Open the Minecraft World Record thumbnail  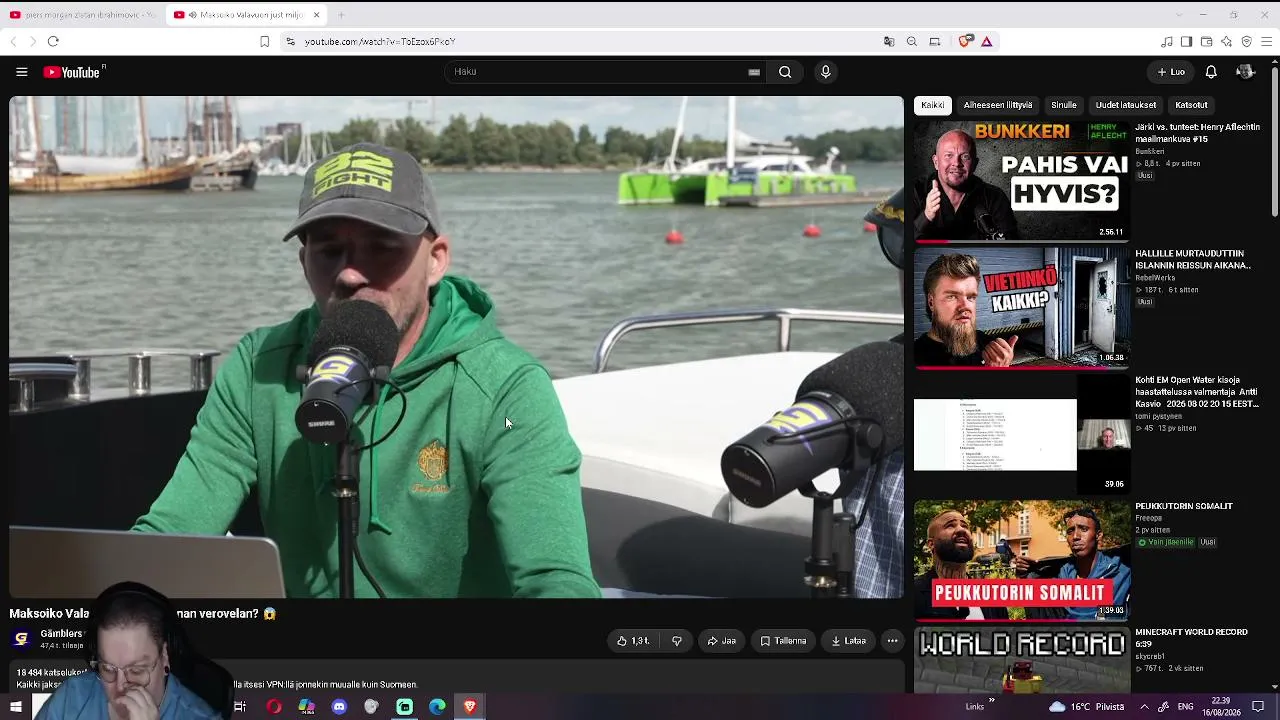[x=1022, y=660]
